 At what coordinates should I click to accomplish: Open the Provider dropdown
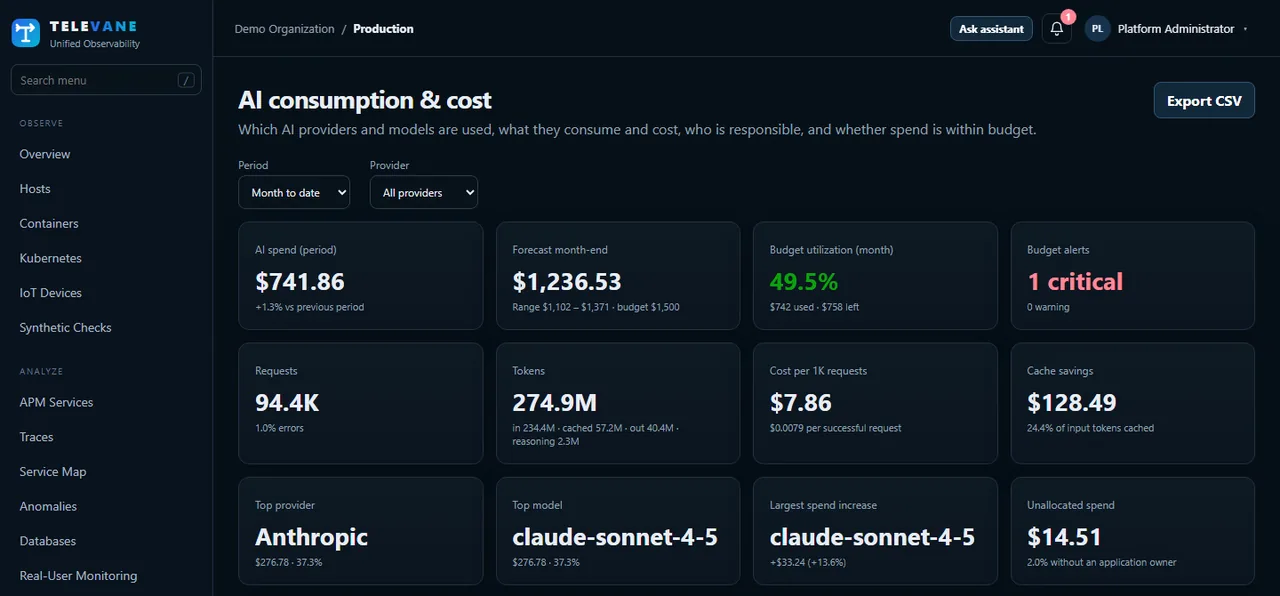pyautogui.click(x=424, y=192)
